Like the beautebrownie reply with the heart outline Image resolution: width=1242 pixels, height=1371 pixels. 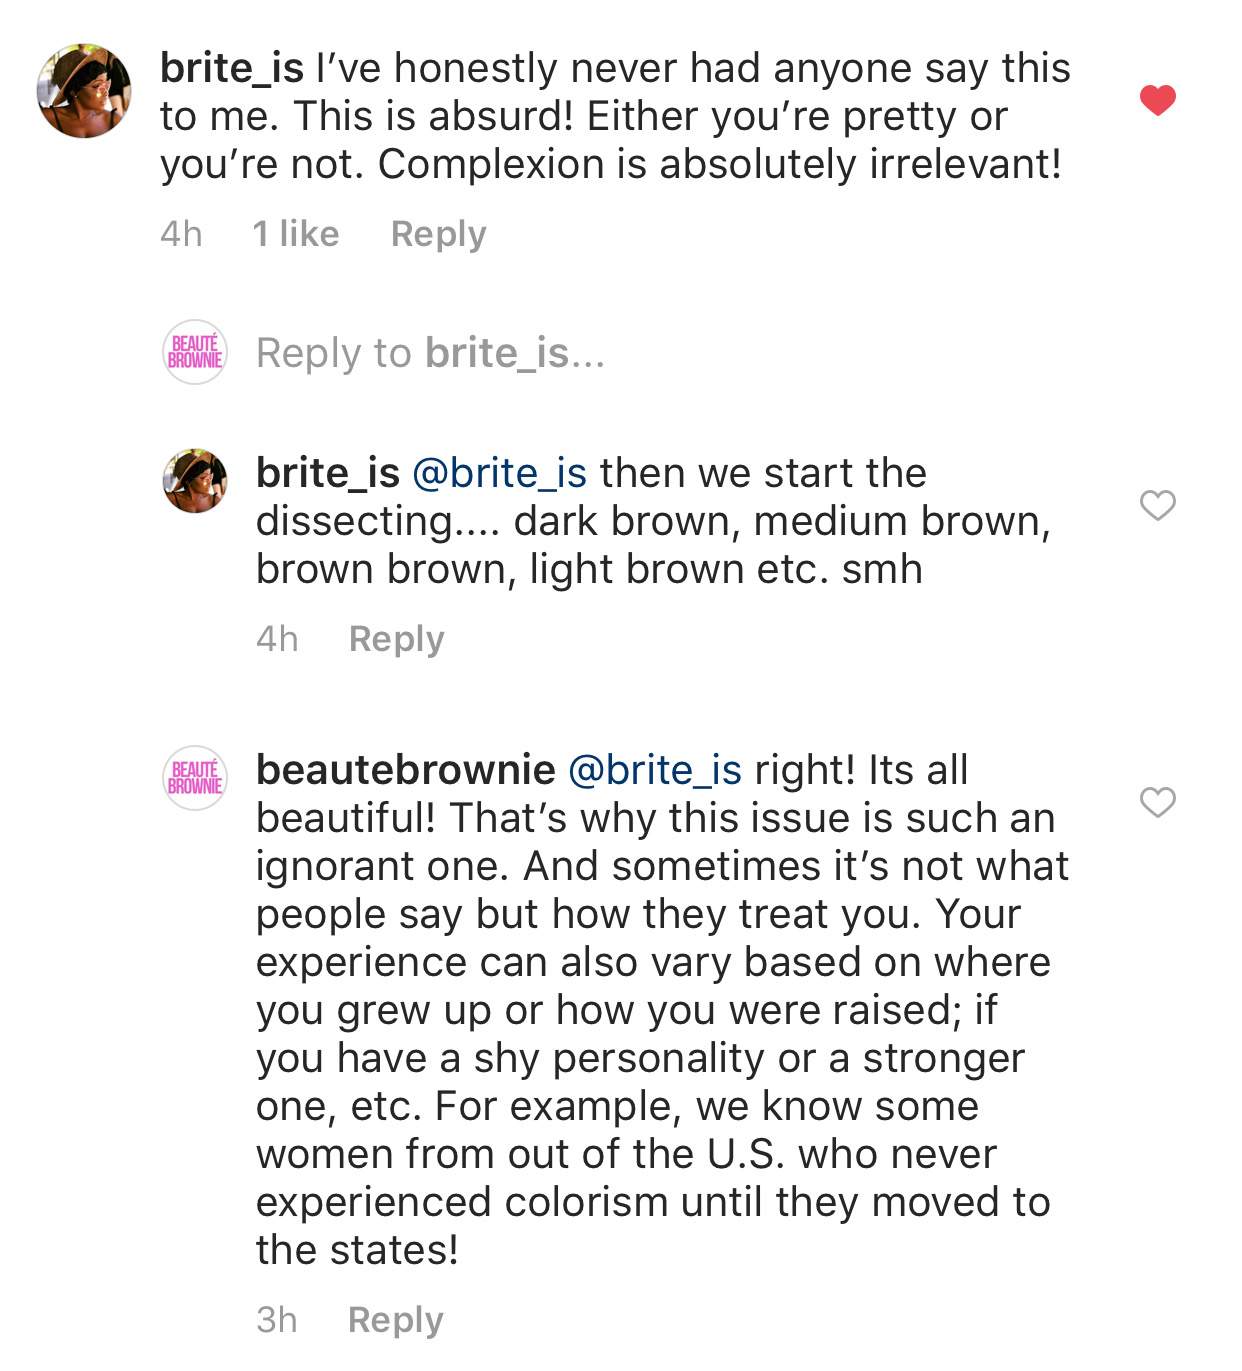[x=1157, y=801]
